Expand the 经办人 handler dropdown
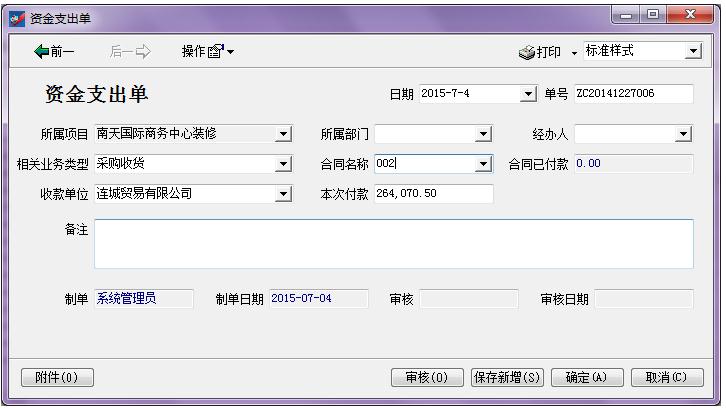This screenshot has height=408, width=726. point(684,134)
